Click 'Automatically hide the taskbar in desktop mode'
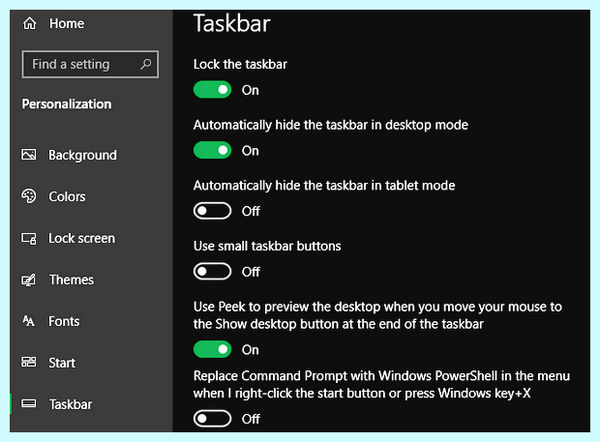Viewport: 600px width, 442px height. [x=331, y=125]
